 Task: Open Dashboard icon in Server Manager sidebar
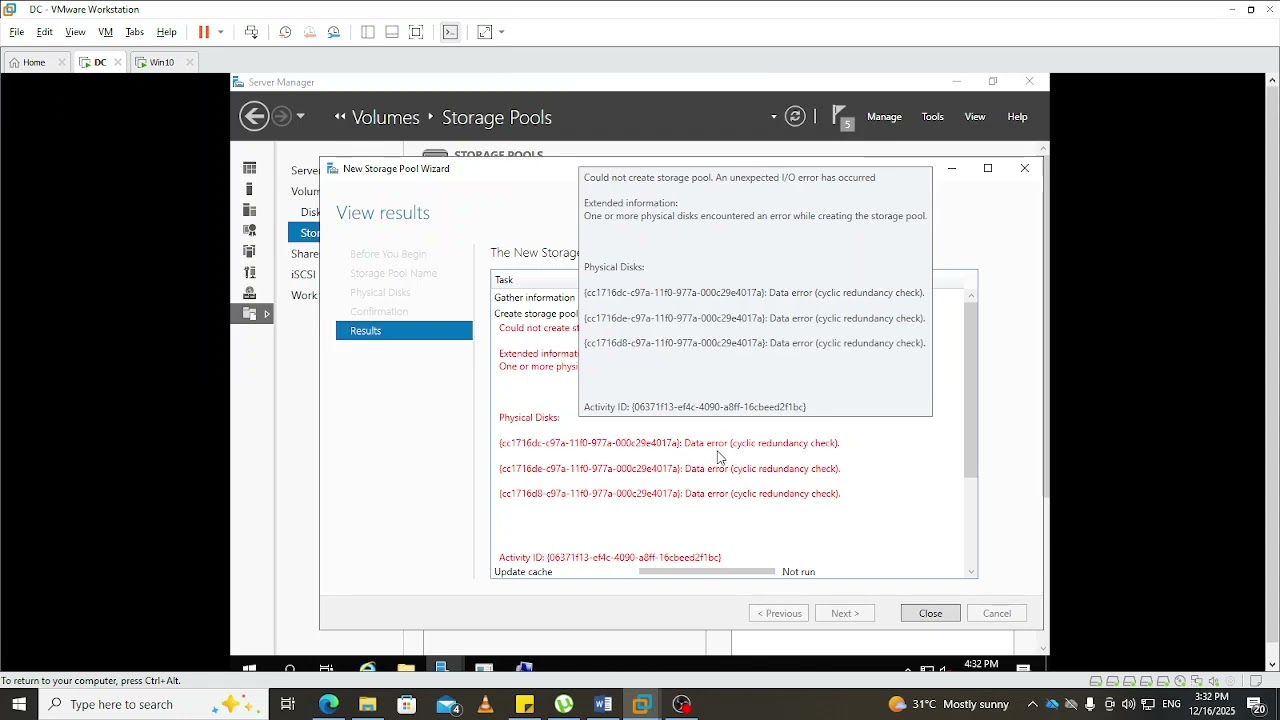(250, 168)
